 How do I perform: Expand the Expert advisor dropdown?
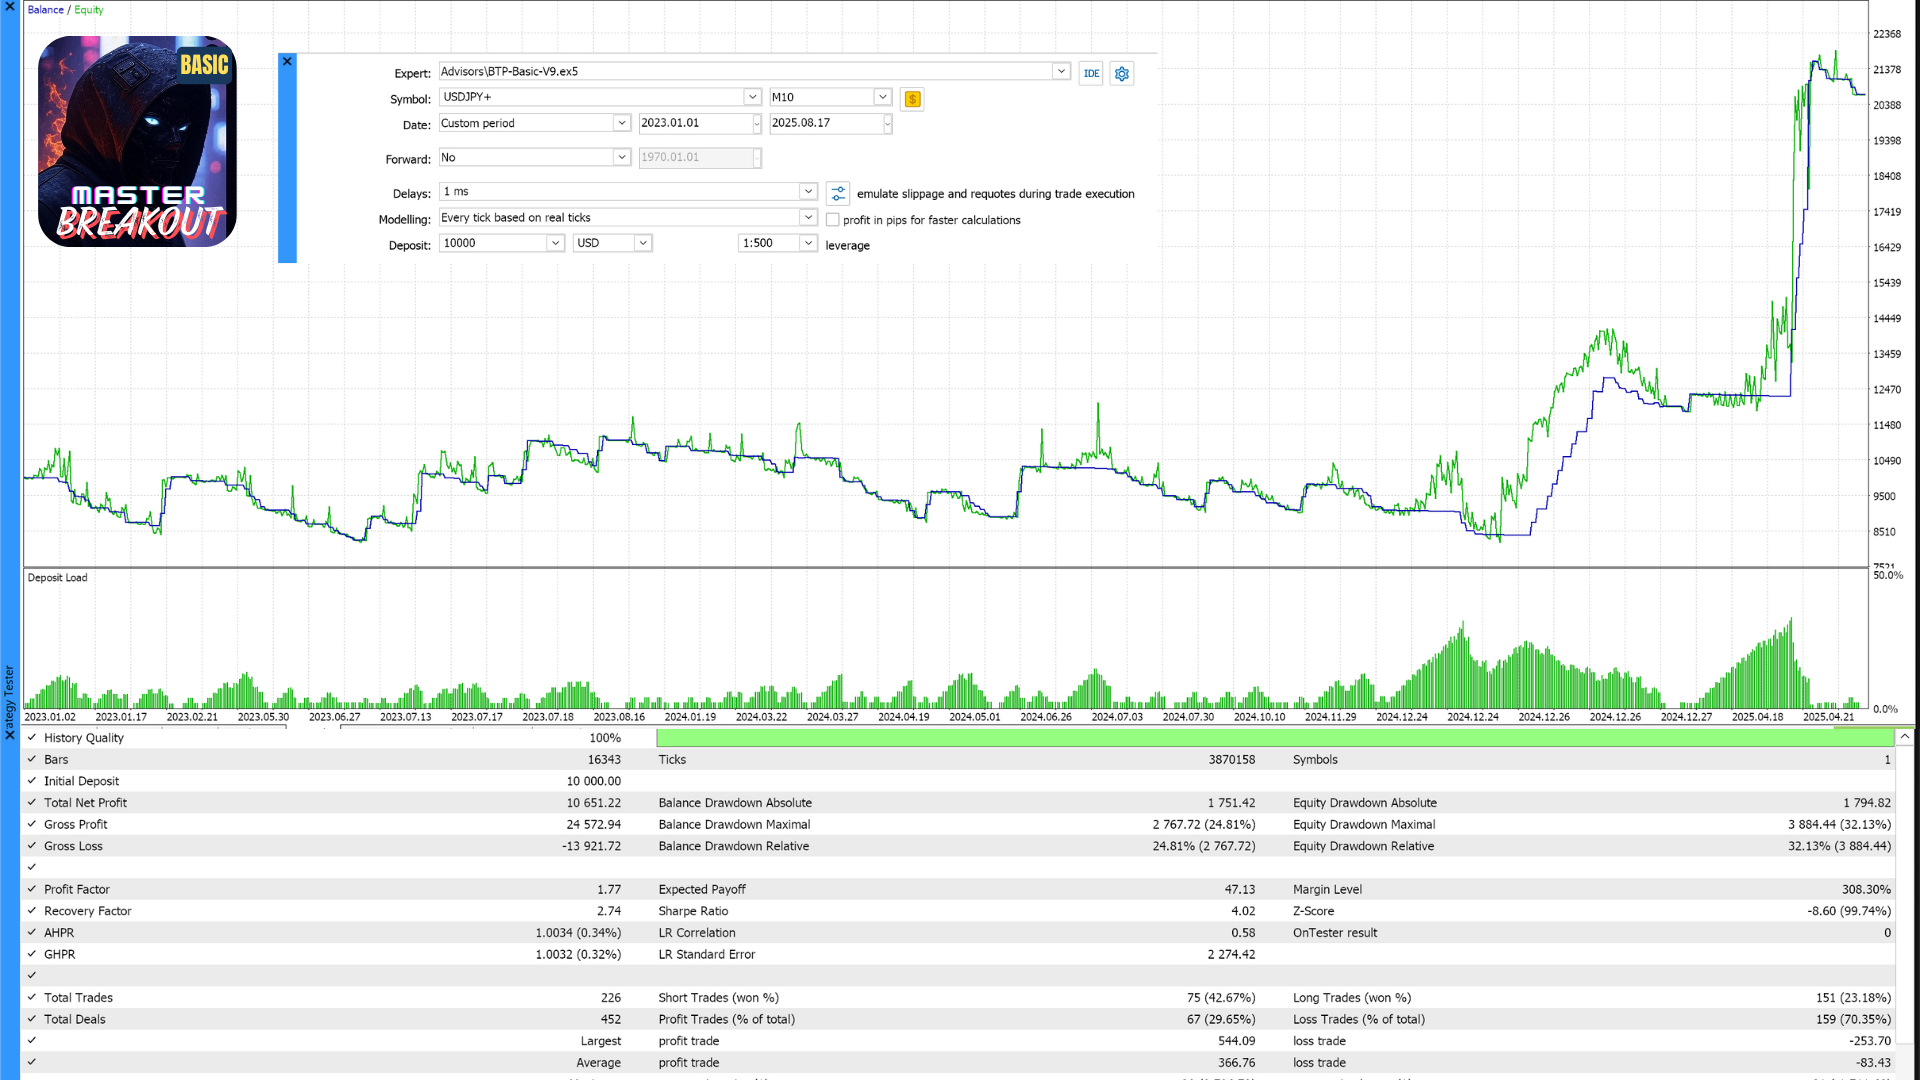click(x=1060, y=71)
